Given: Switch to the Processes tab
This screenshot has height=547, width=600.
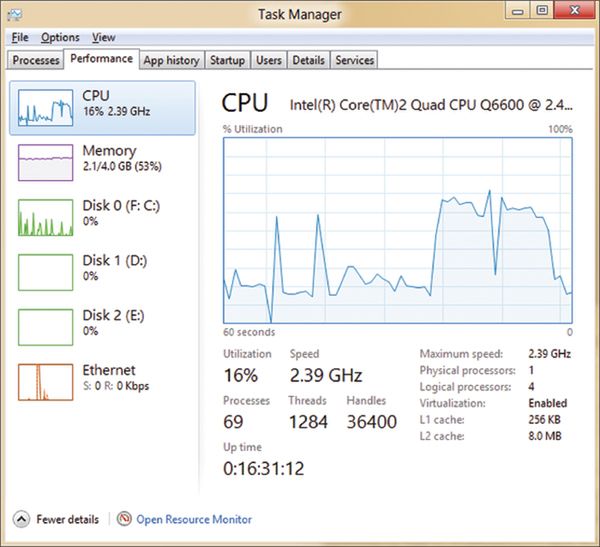Looking at the screenshot, I should (x=36, y=60).
